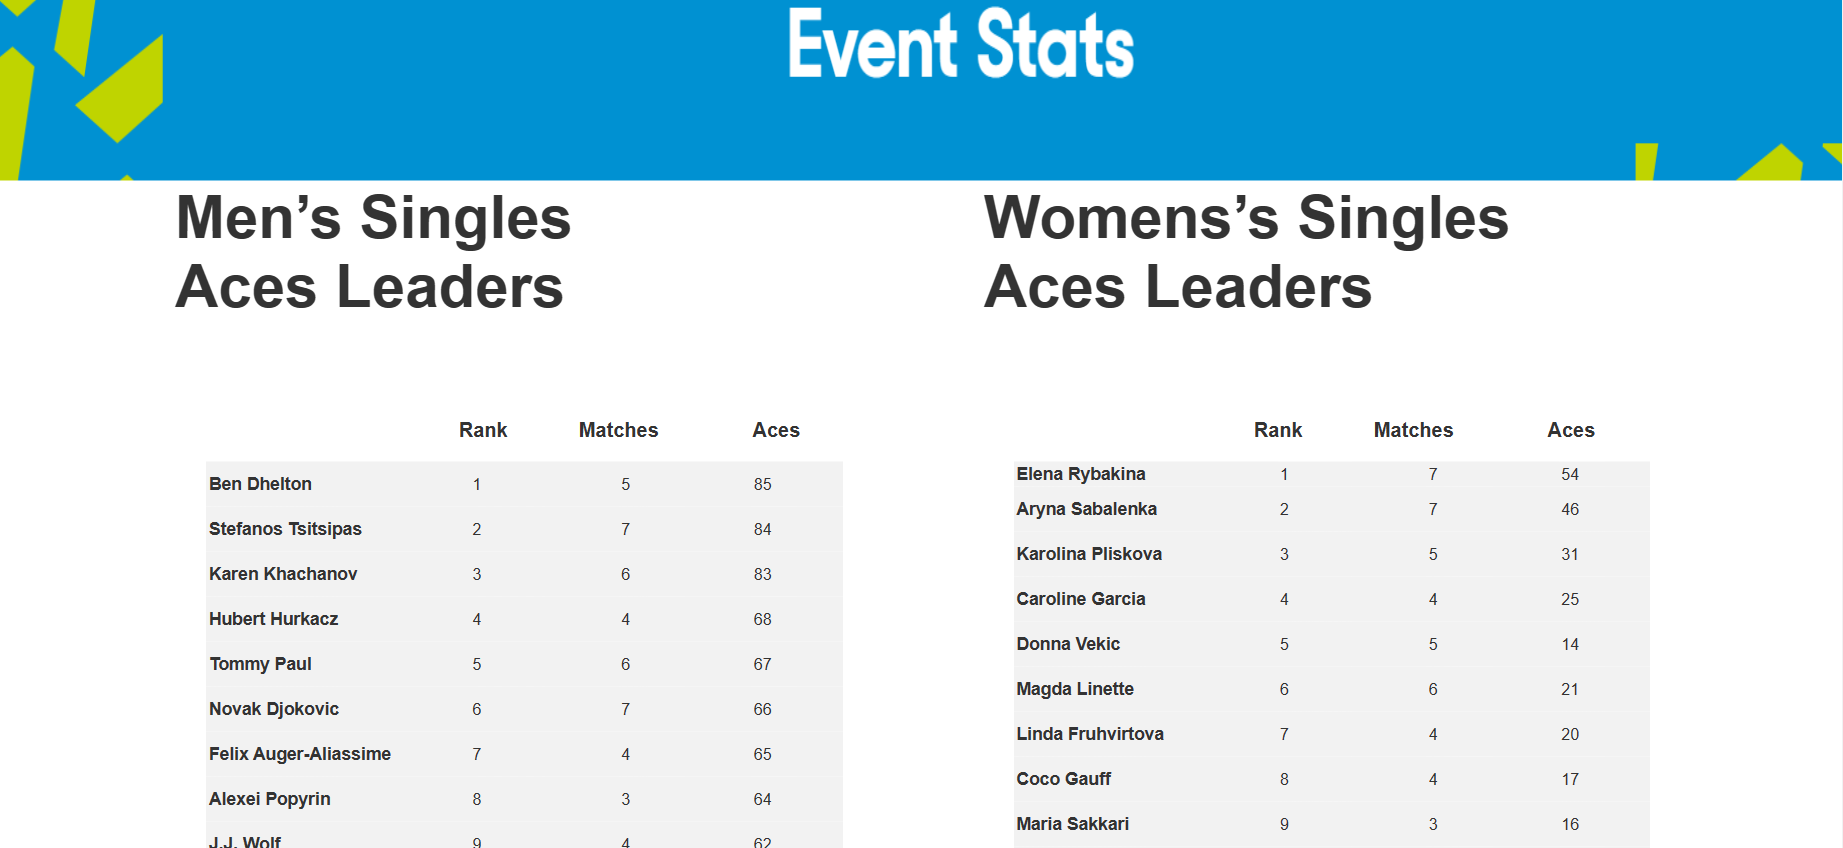Select Aryna Sabalenka in the women's list
The height and width of the screenshot is (848, 1843).
[1086, 509]
